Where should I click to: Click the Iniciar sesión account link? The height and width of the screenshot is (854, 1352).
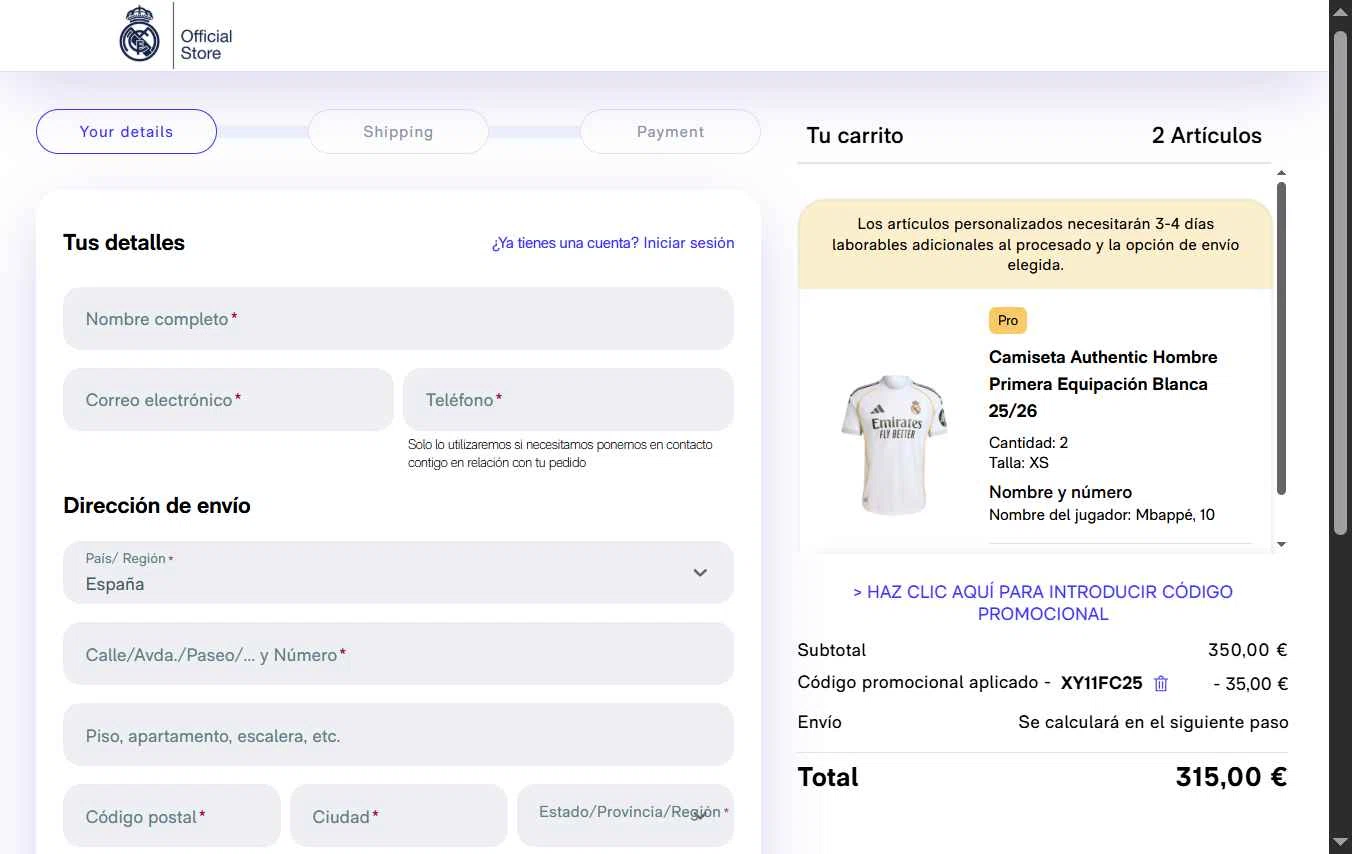click(x=689, y=243)
